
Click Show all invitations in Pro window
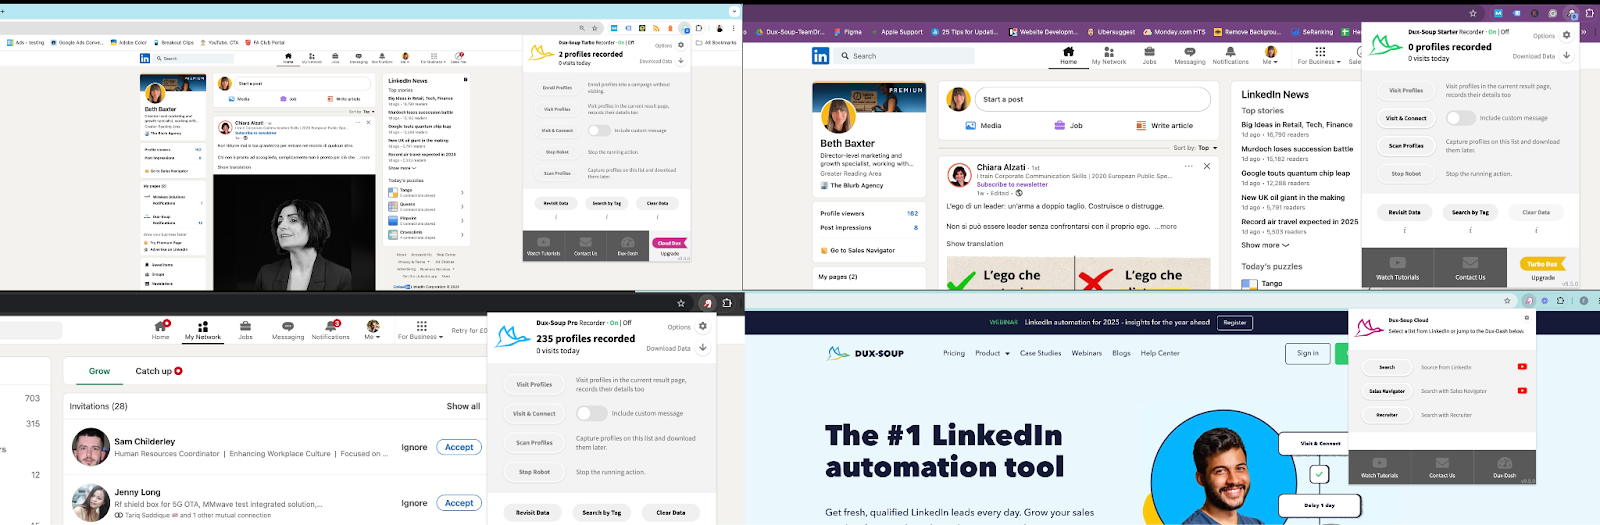click(463, 406)
